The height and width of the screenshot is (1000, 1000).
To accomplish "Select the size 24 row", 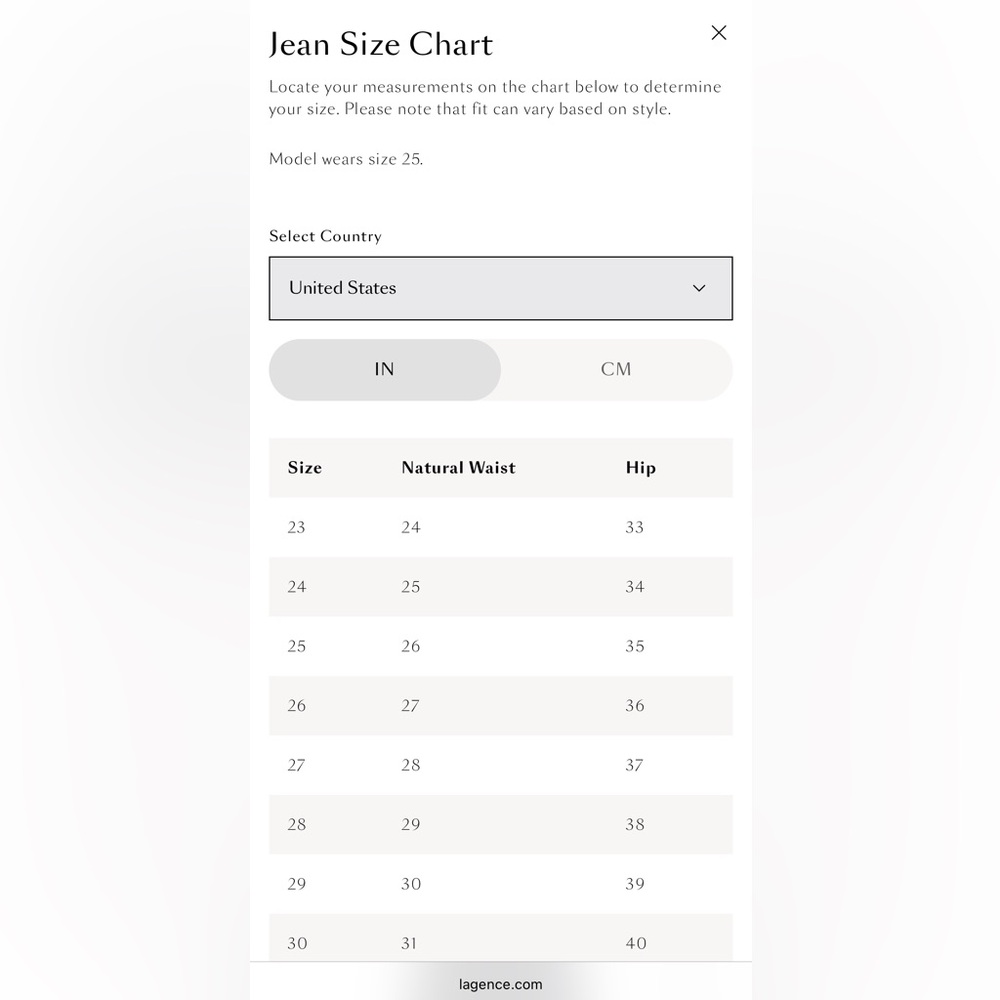I will (501, 587).
